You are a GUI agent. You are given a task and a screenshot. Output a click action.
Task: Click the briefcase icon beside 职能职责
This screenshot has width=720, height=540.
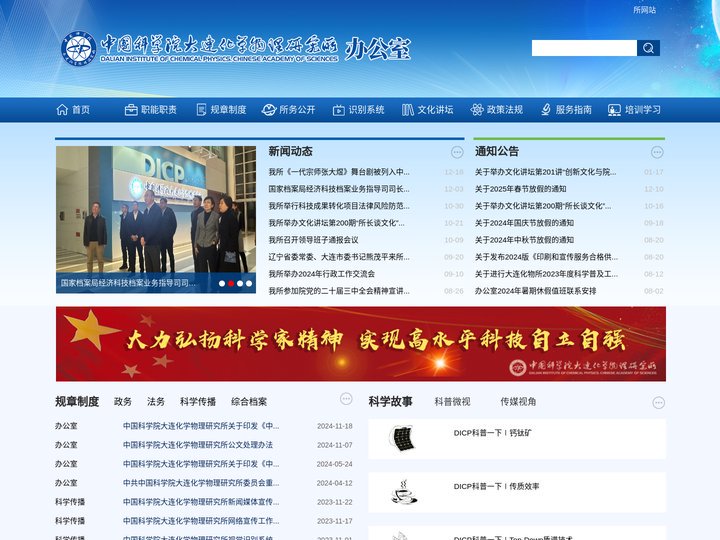point(131,110)
